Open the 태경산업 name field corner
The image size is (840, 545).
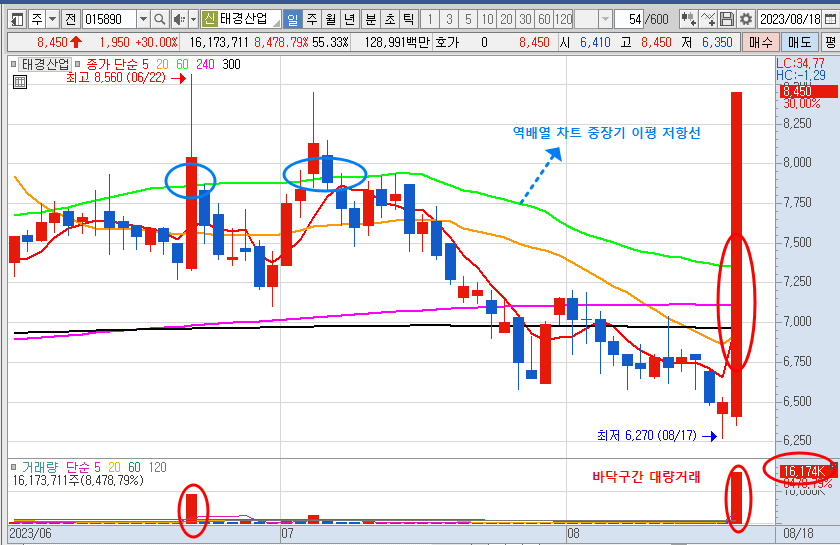pyautogui.click(x=276, y=23)
